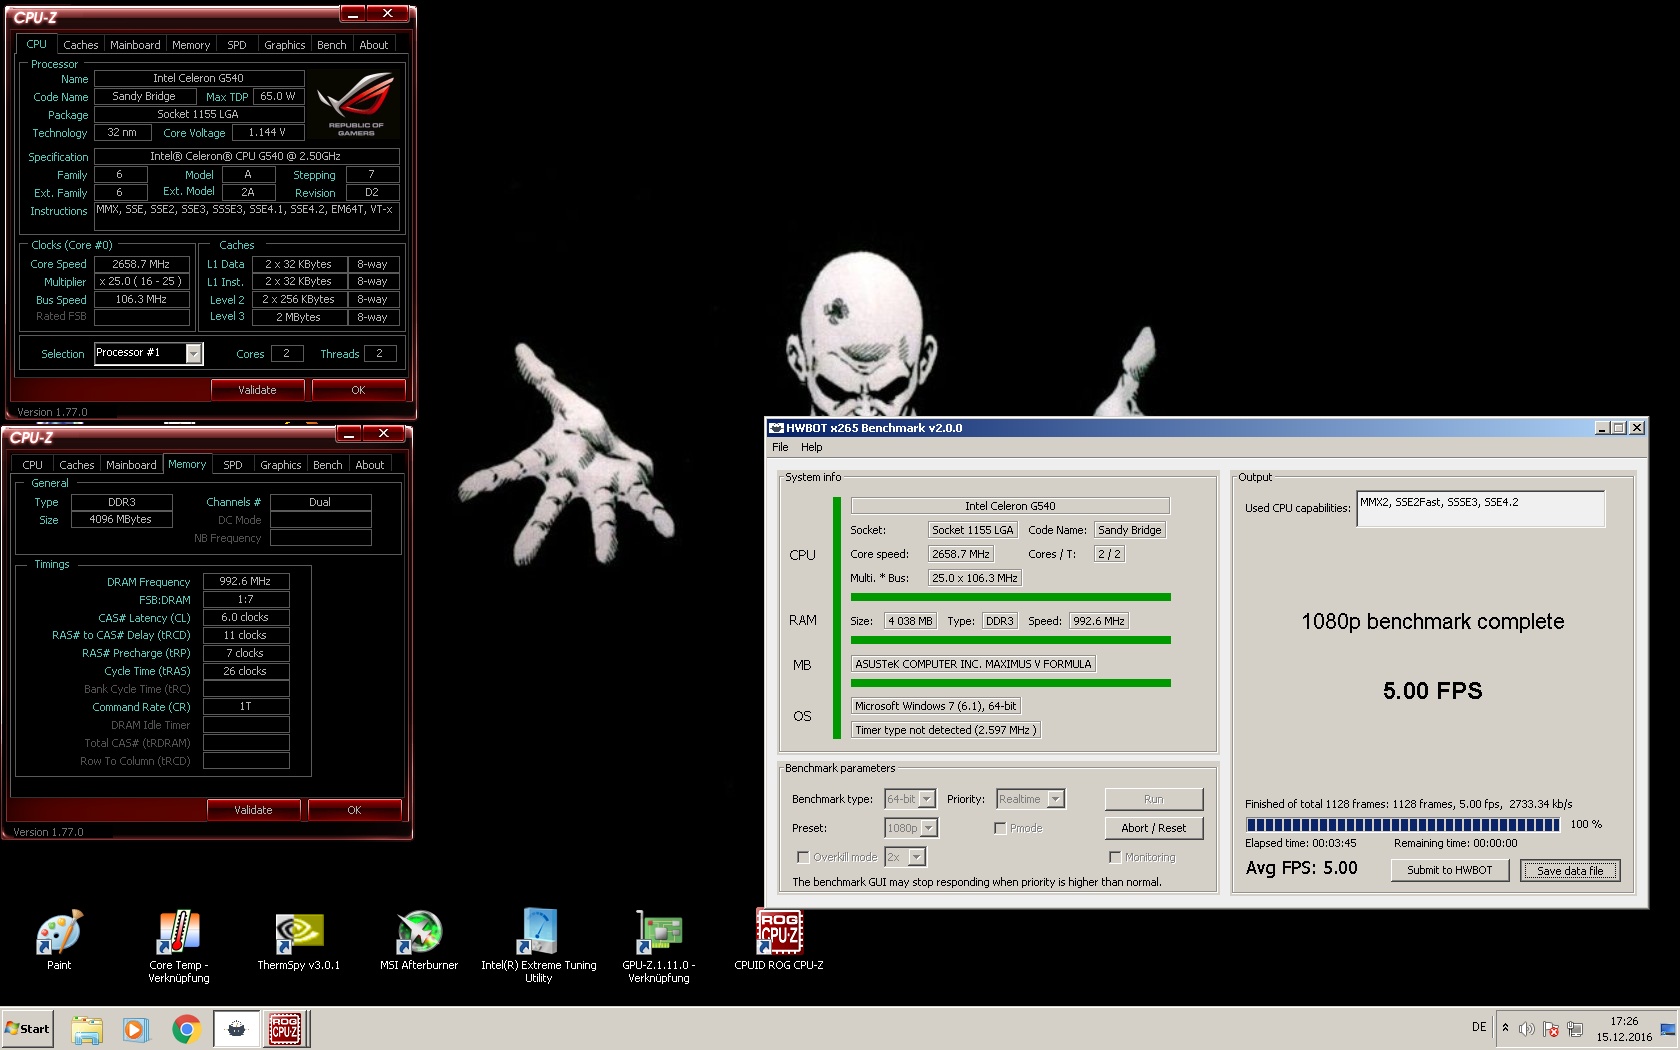Open Windows Explorer from taskbar
This screenshot has height=1050, width=1680.
(87, 1029)
